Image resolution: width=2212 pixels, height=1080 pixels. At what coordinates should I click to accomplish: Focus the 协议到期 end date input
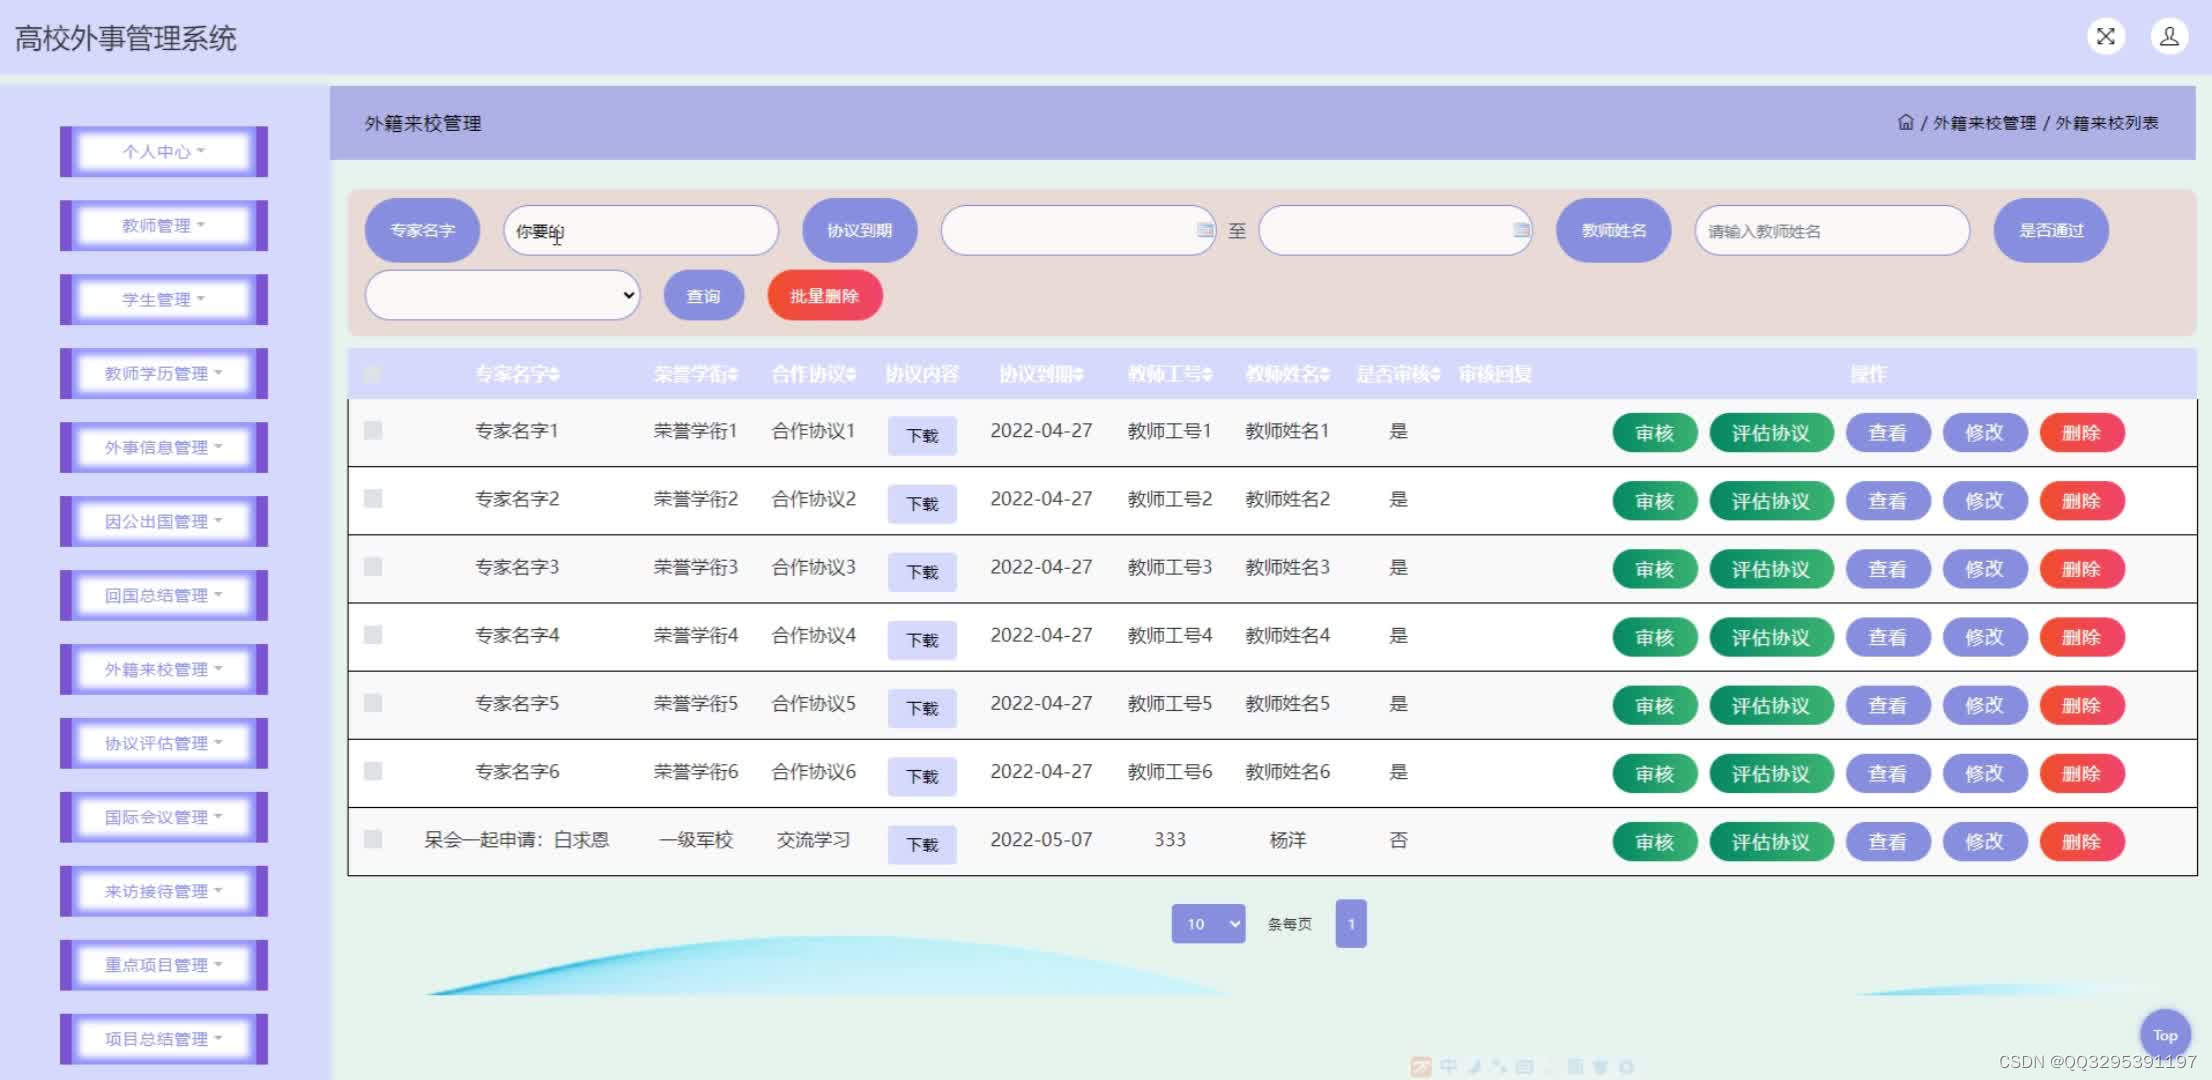pyautogui.click(x=1395, y=231)
